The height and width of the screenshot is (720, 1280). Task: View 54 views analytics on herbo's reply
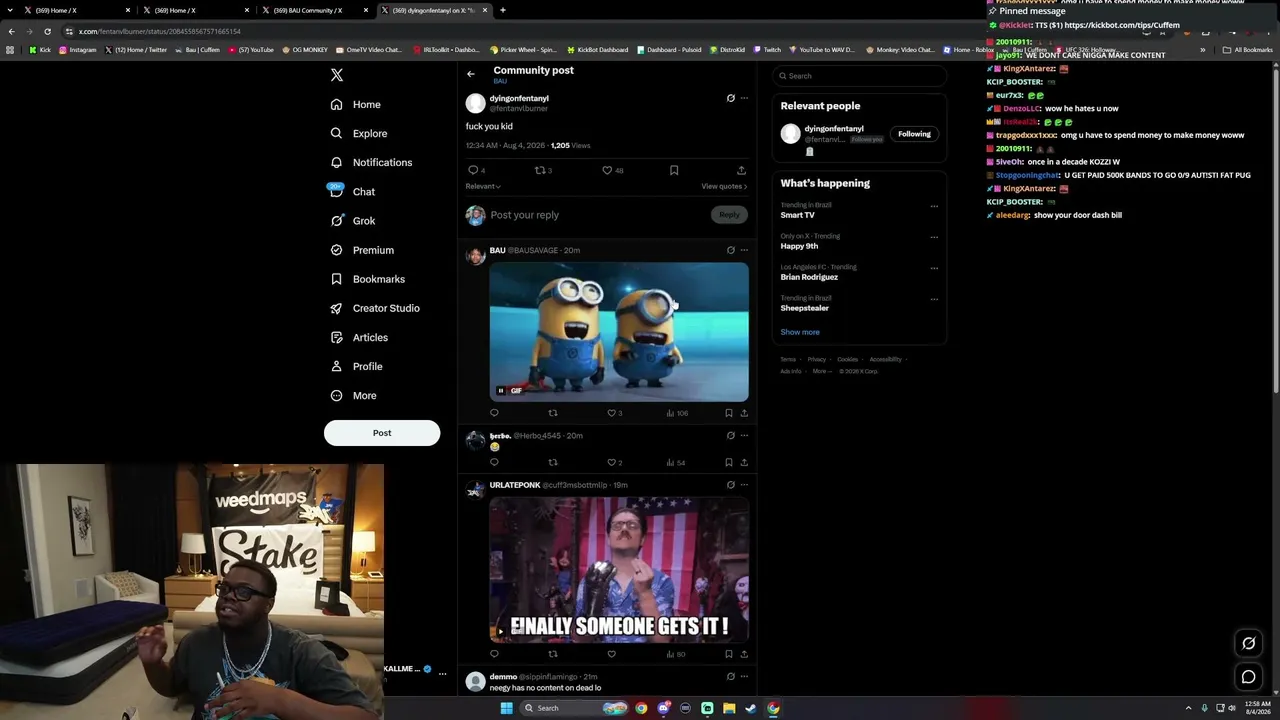tap(676, 463)
